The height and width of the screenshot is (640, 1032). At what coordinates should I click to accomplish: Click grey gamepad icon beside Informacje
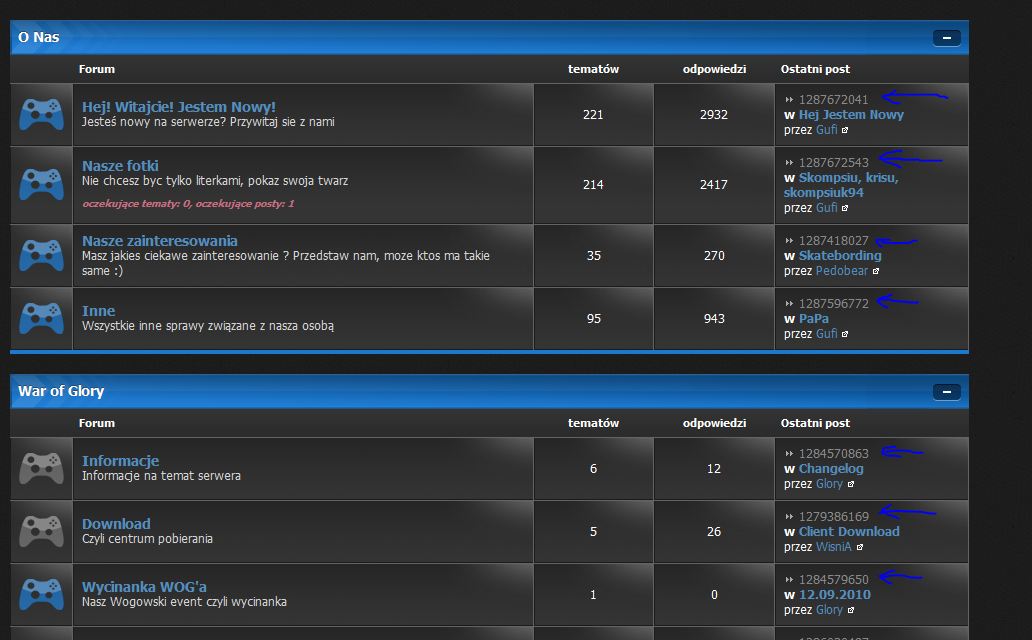(41, 468)
